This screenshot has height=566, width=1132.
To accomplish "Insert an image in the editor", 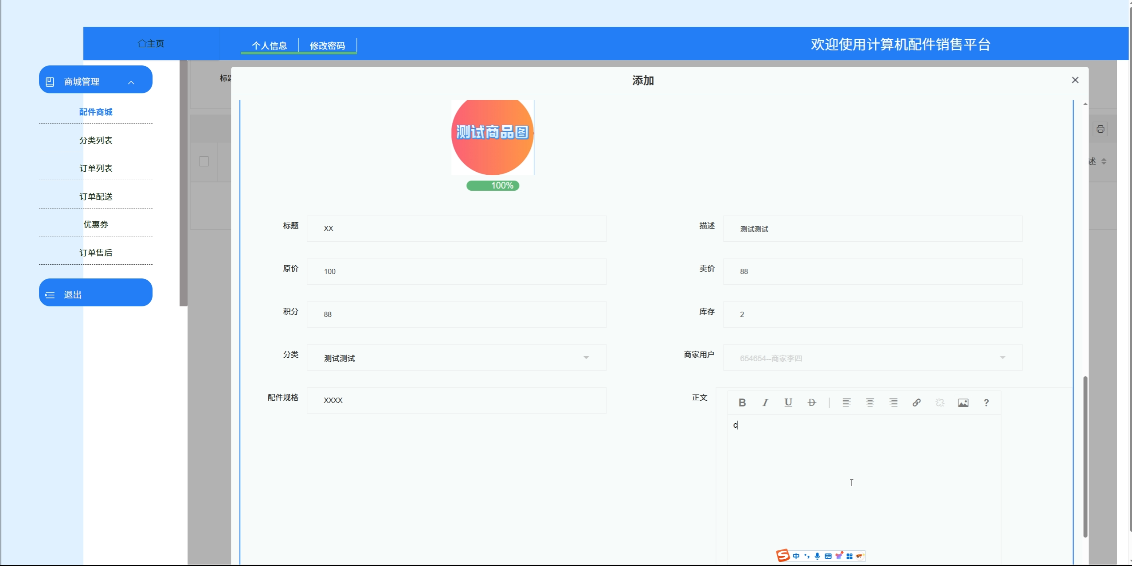I will [963, 403].
